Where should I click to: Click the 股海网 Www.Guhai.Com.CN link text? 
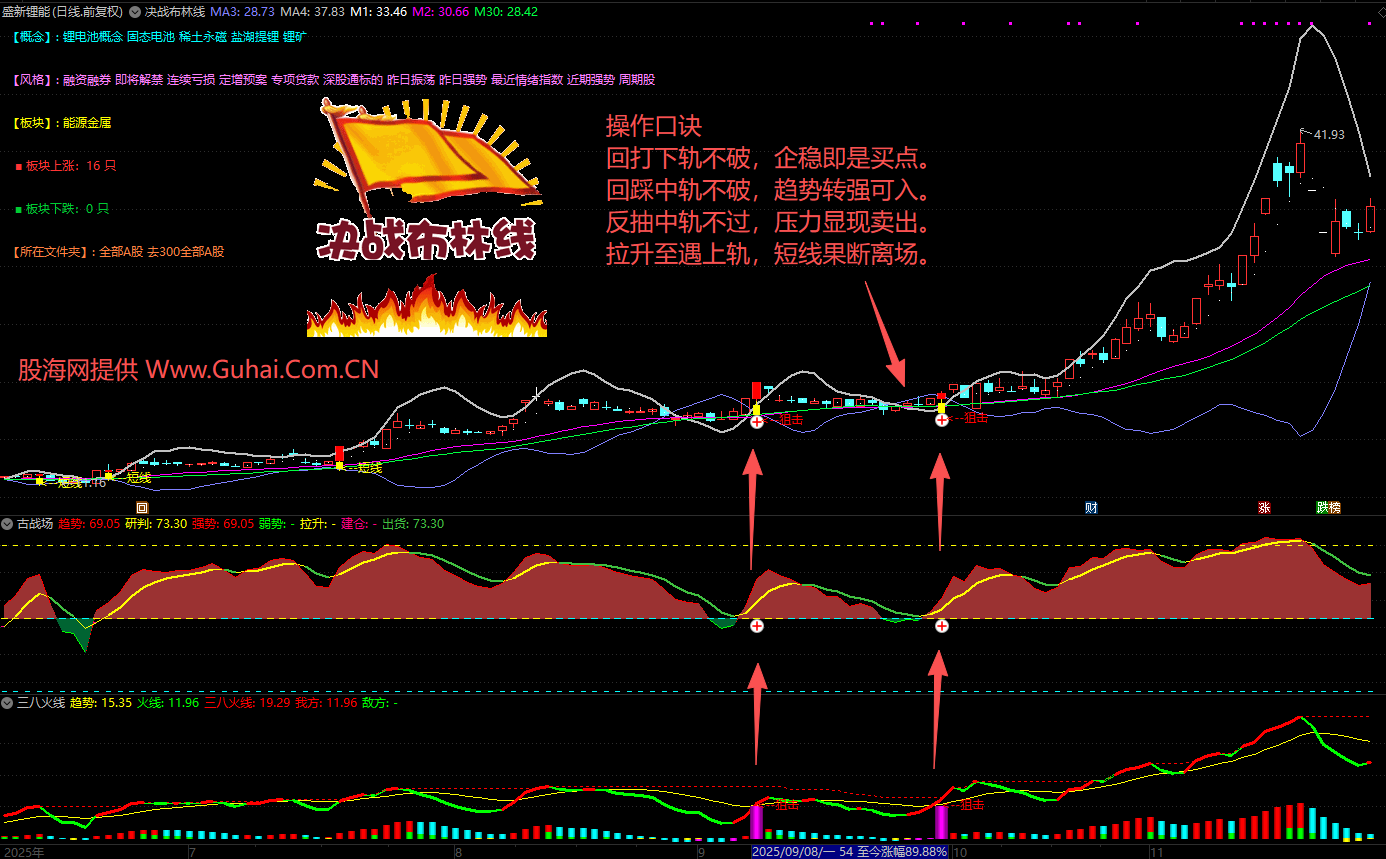tap(198, 370)
